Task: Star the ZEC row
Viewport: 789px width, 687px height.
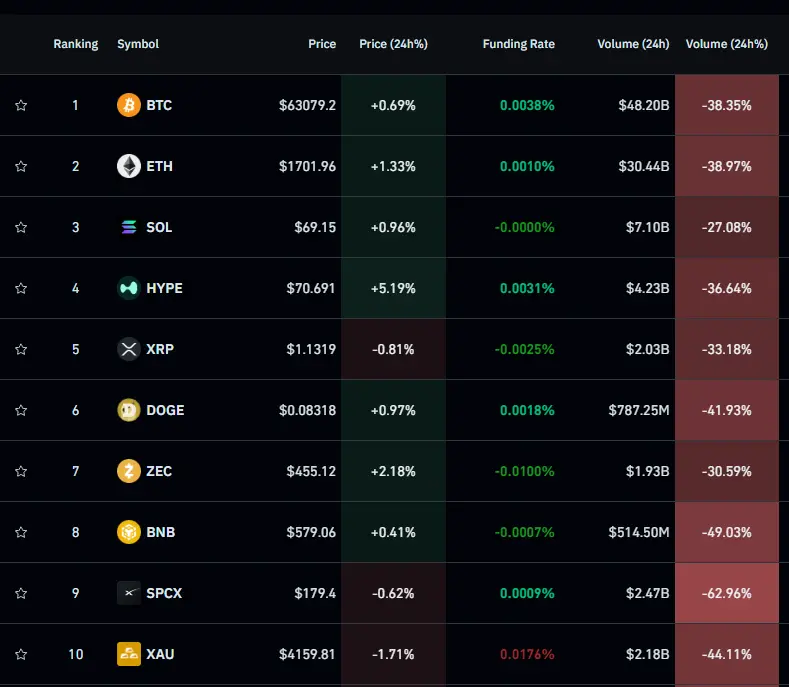Action: pyautogui.click(x=21, y=471)
